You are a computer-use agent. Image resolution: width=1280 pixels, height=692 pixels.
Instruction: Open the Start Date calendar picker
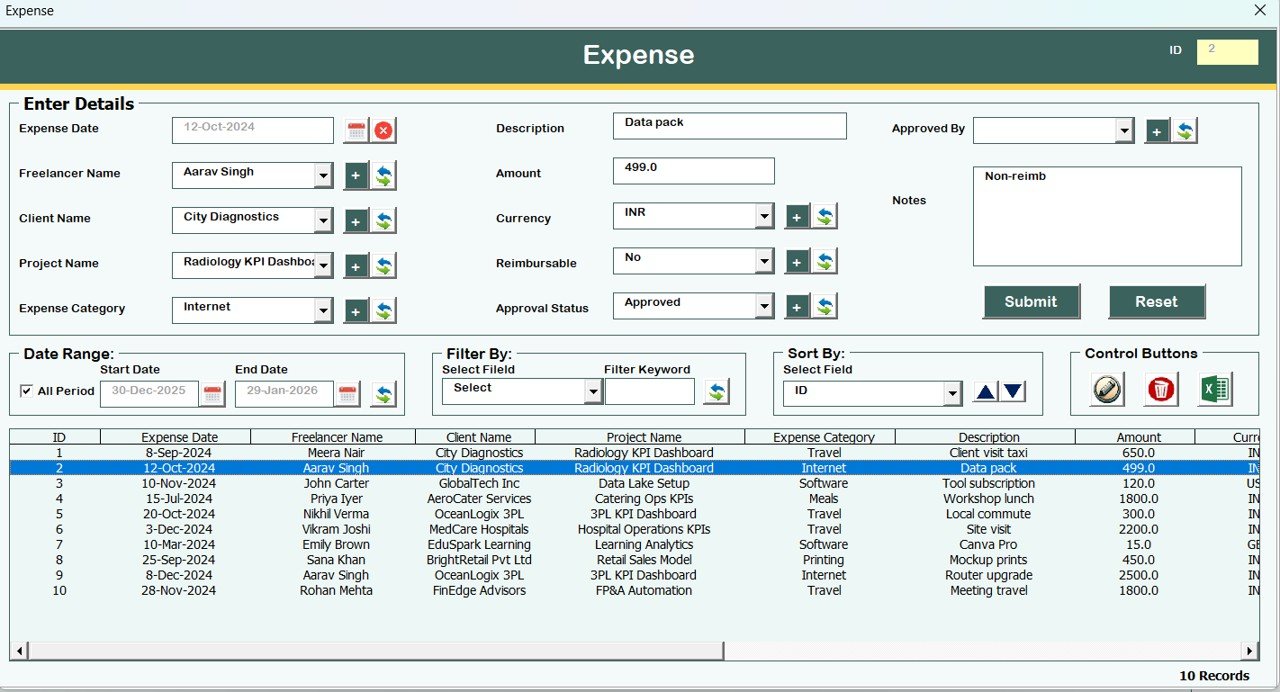pyautogui.click(x=212, y=393)
